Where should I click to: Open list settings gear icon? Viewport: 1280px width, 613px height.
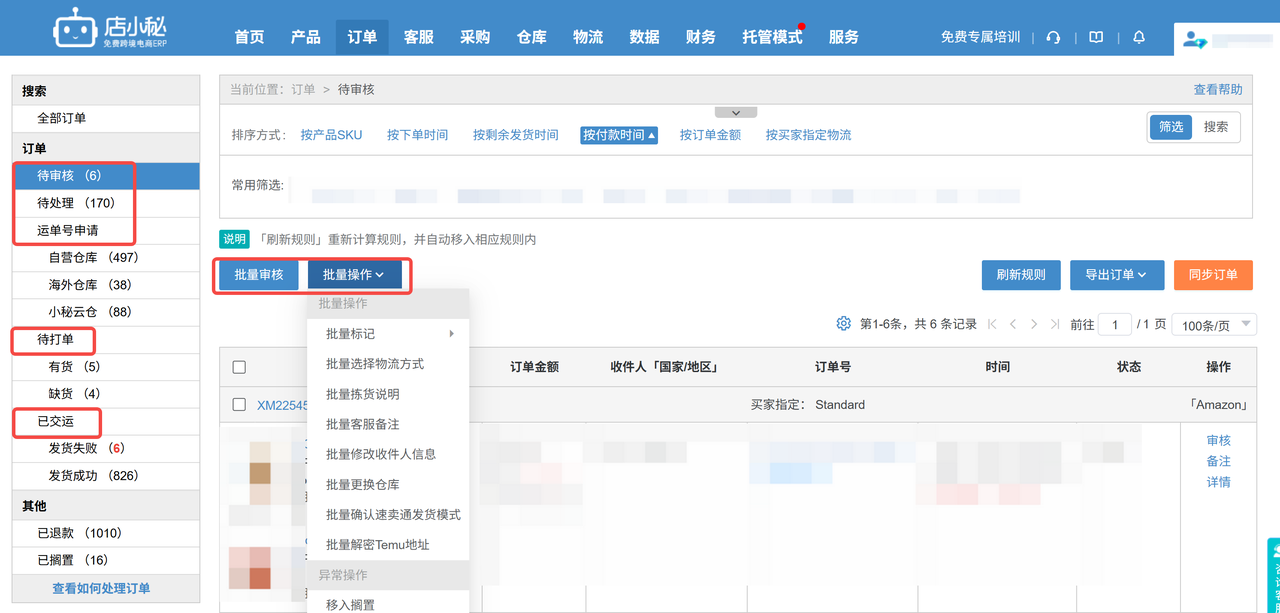coord(843,324)
